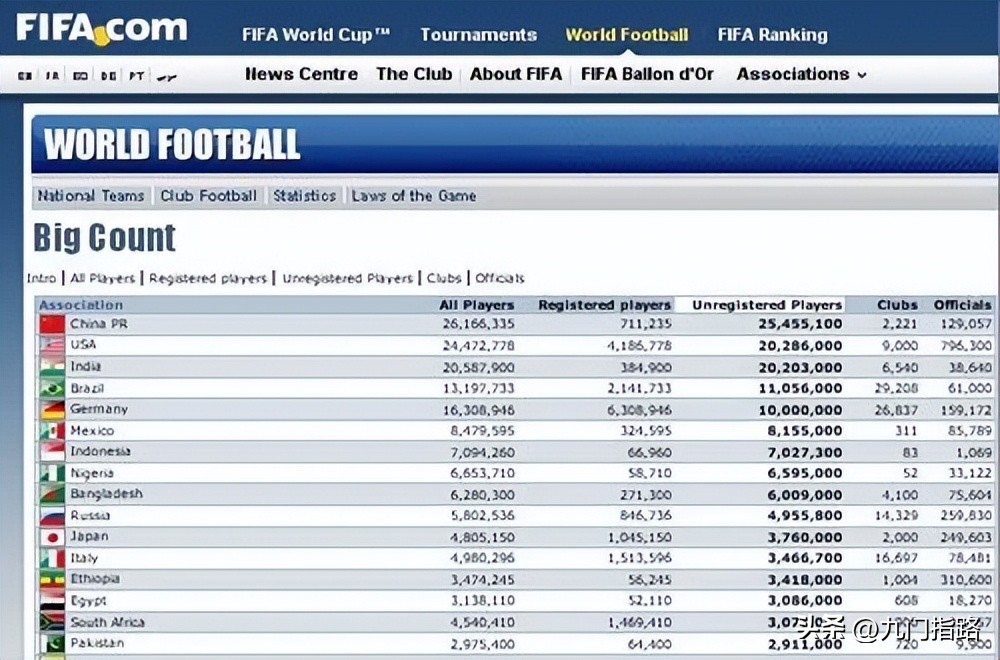
Task: Open the FIFA Ranking menu
Action: point(772,34)
